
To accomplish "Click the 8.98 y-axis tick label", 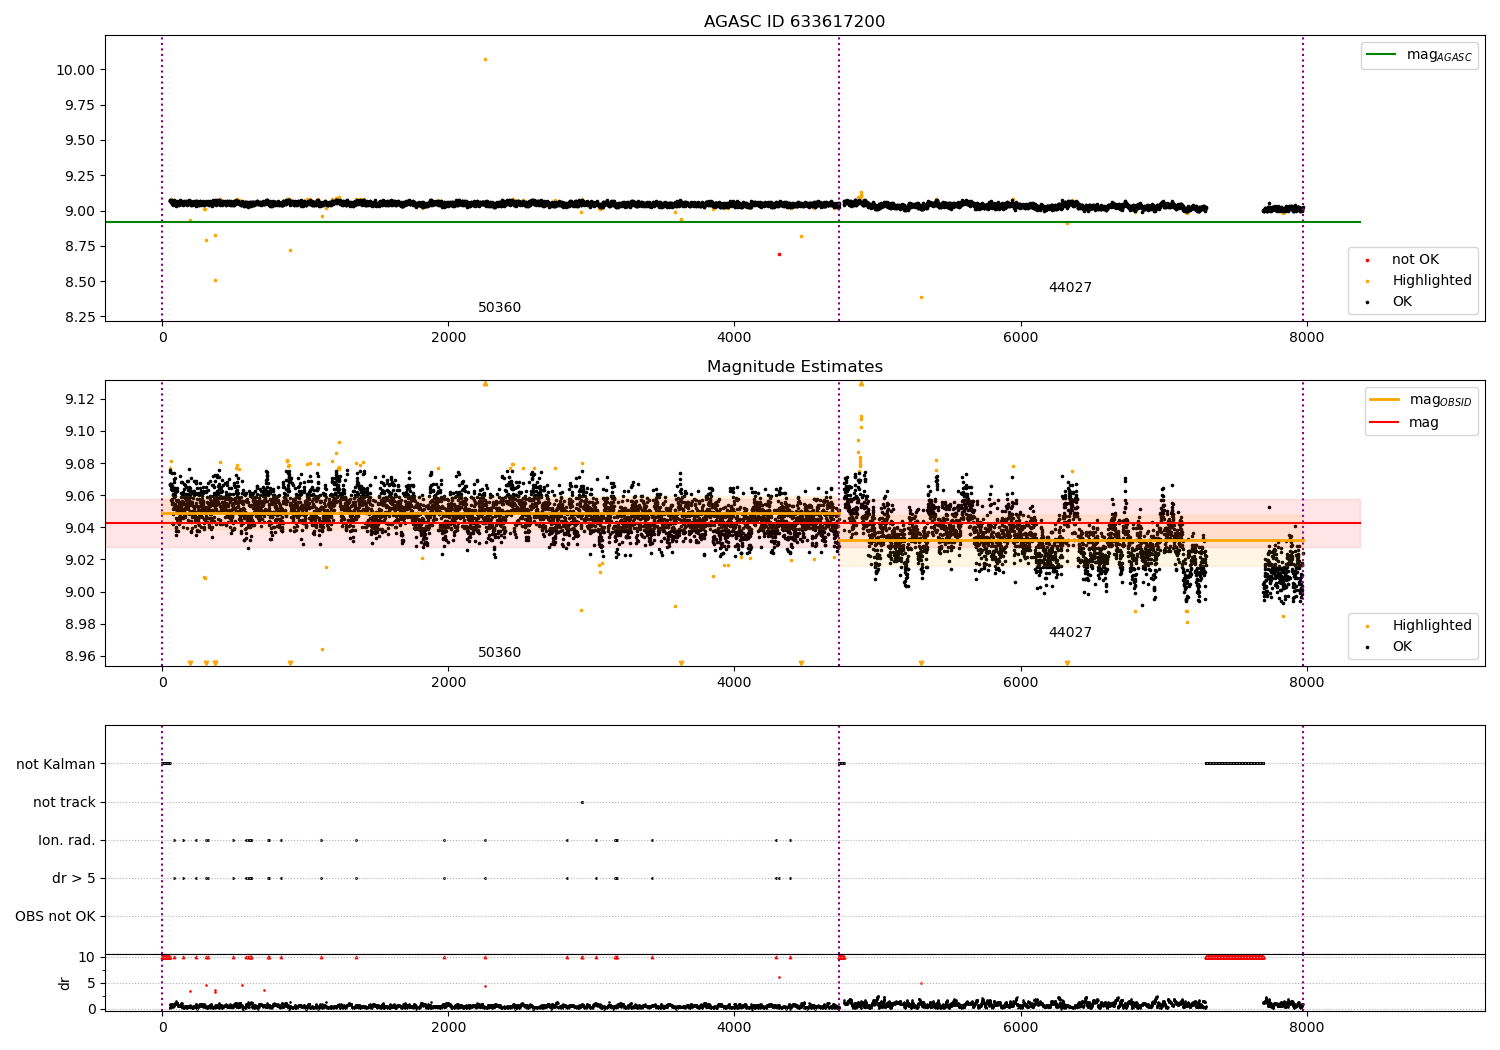I will click(79, 625).
